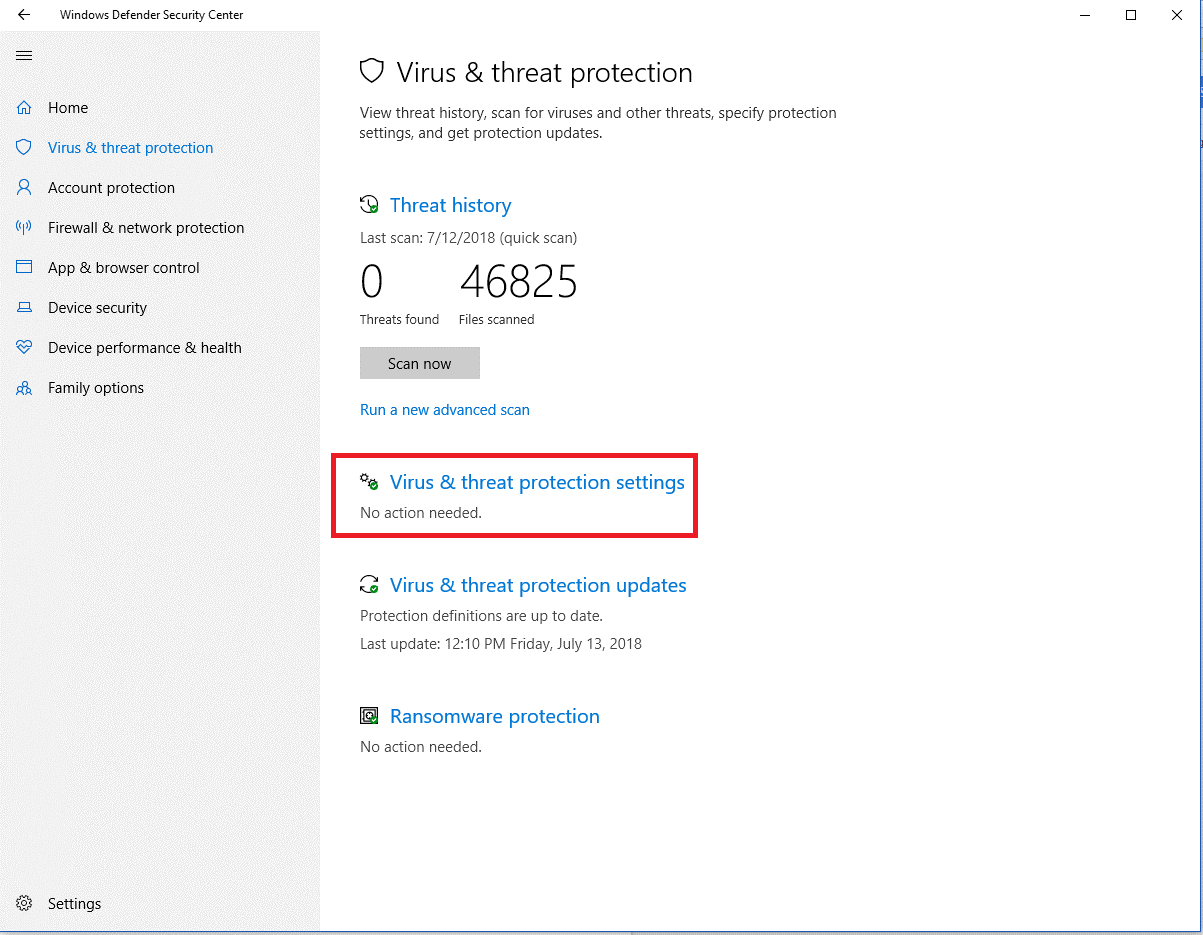Click the protection settings gears icon
1203x935 pixels.
coord(369,482)
